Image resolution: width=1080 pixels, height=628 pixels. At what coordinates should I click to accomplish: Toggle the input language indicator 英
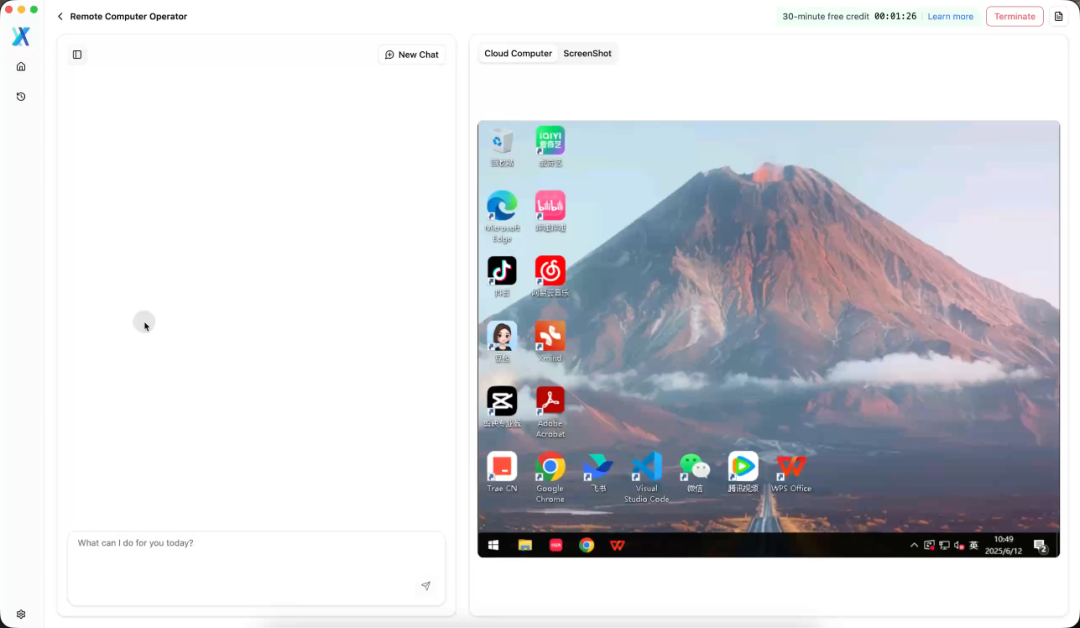click(x=973, y=545)
